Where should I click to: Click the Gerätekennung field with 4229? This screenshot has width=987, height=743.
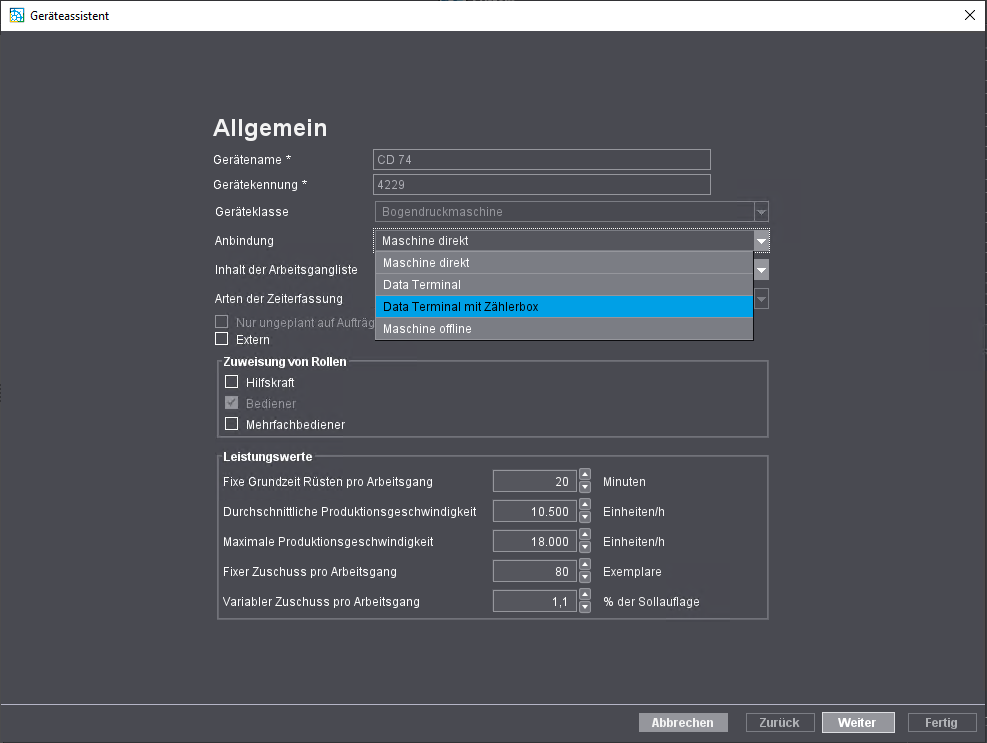[x=541, y=184]
